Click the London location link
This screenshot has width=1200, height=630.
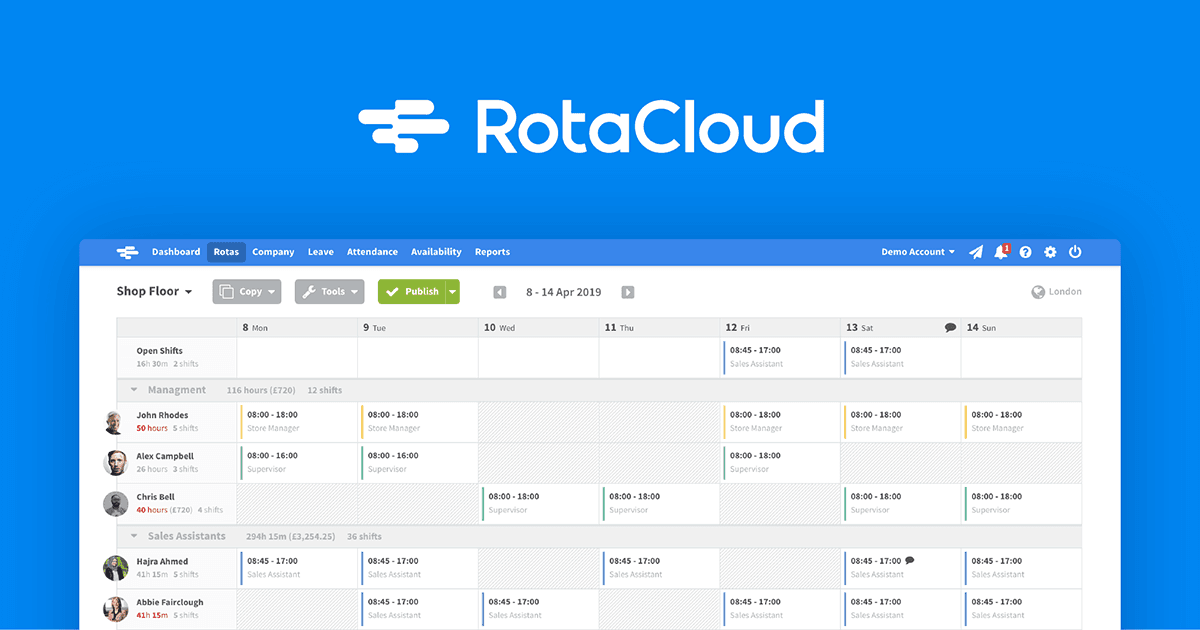(1065, 292)
